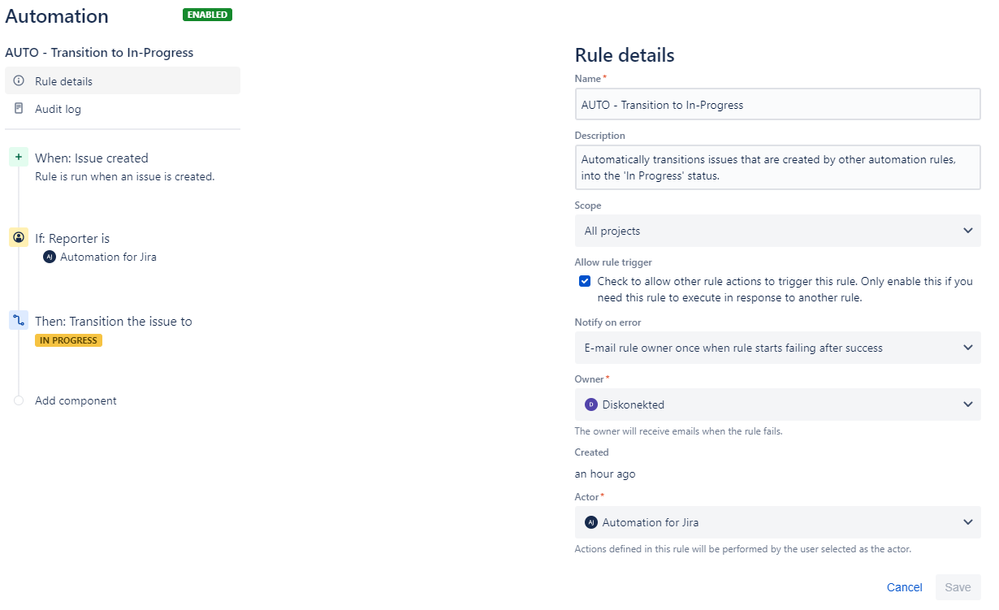
Task: Click the Save button
Action: click(958, 587)
